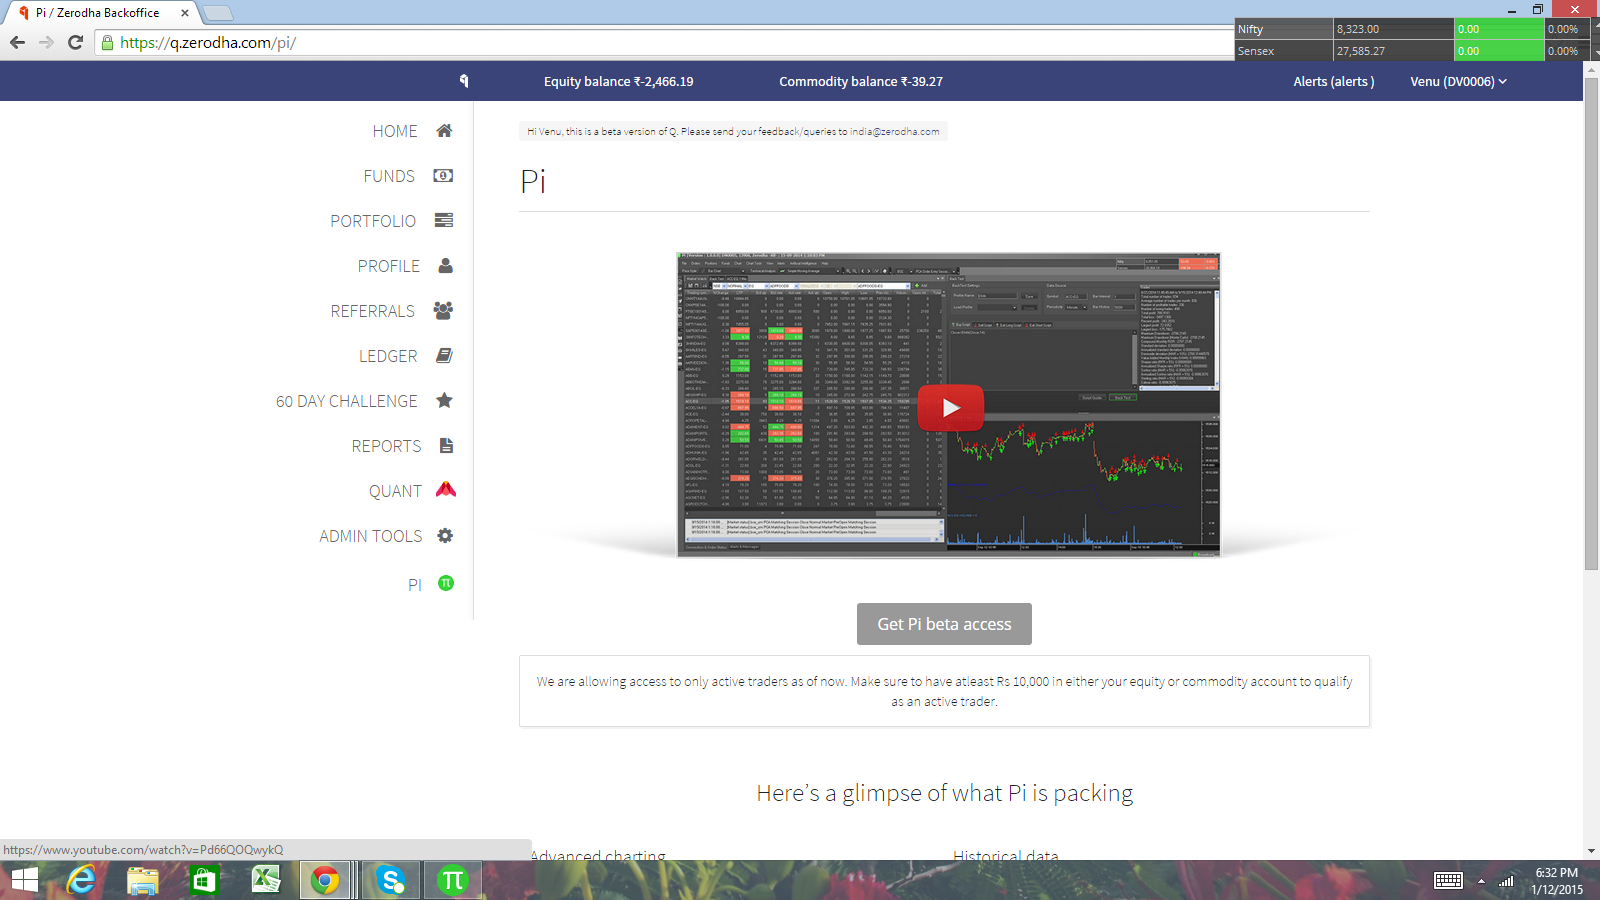The width and height of the screenshot is (1600, 900).
Task: Click the Profile person icon
Action: pyautogui.click(x=445, y=265)
